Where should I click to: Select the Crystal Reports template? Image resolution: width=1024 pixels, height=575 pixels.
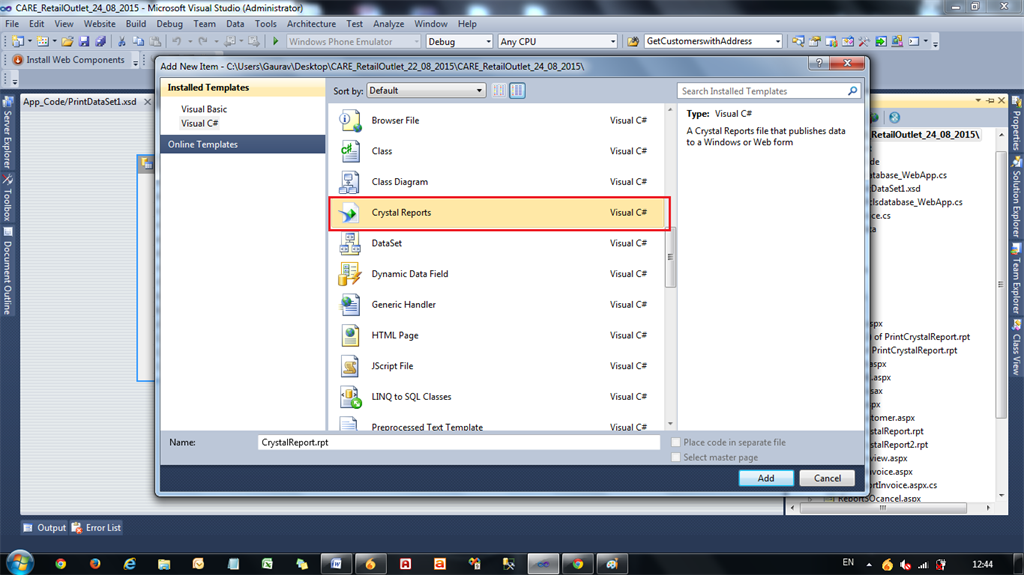(499, 213)
